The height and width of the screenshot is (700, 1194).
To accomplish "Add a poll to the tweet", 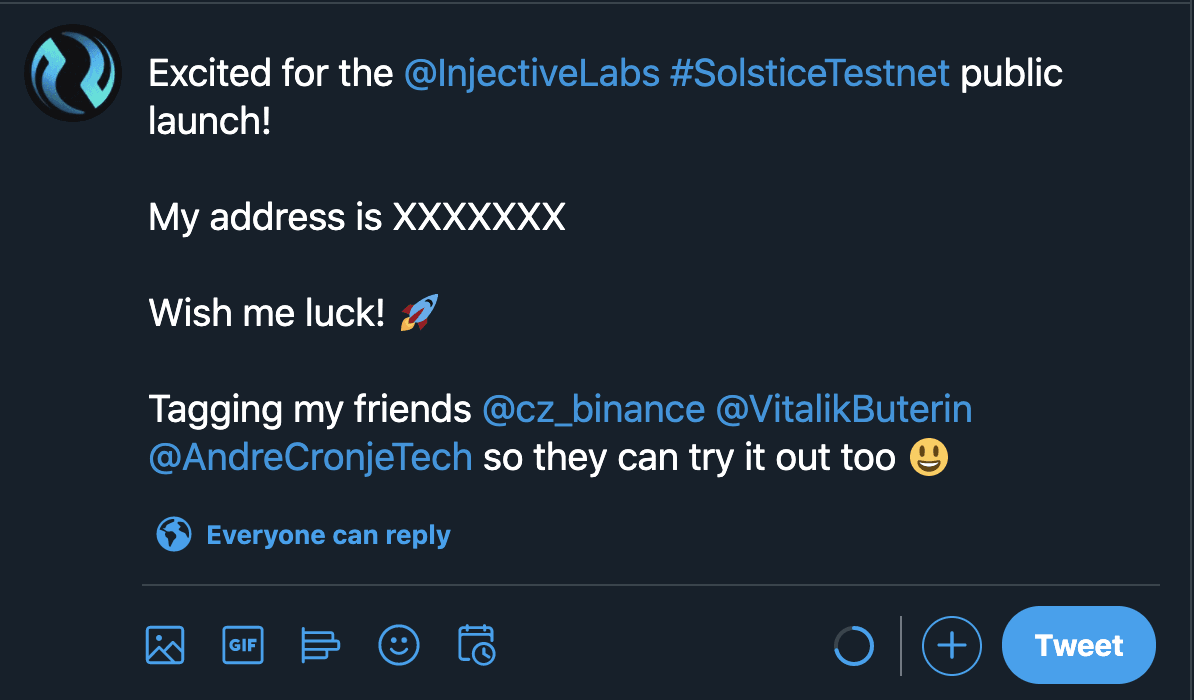I will (320, 645).
